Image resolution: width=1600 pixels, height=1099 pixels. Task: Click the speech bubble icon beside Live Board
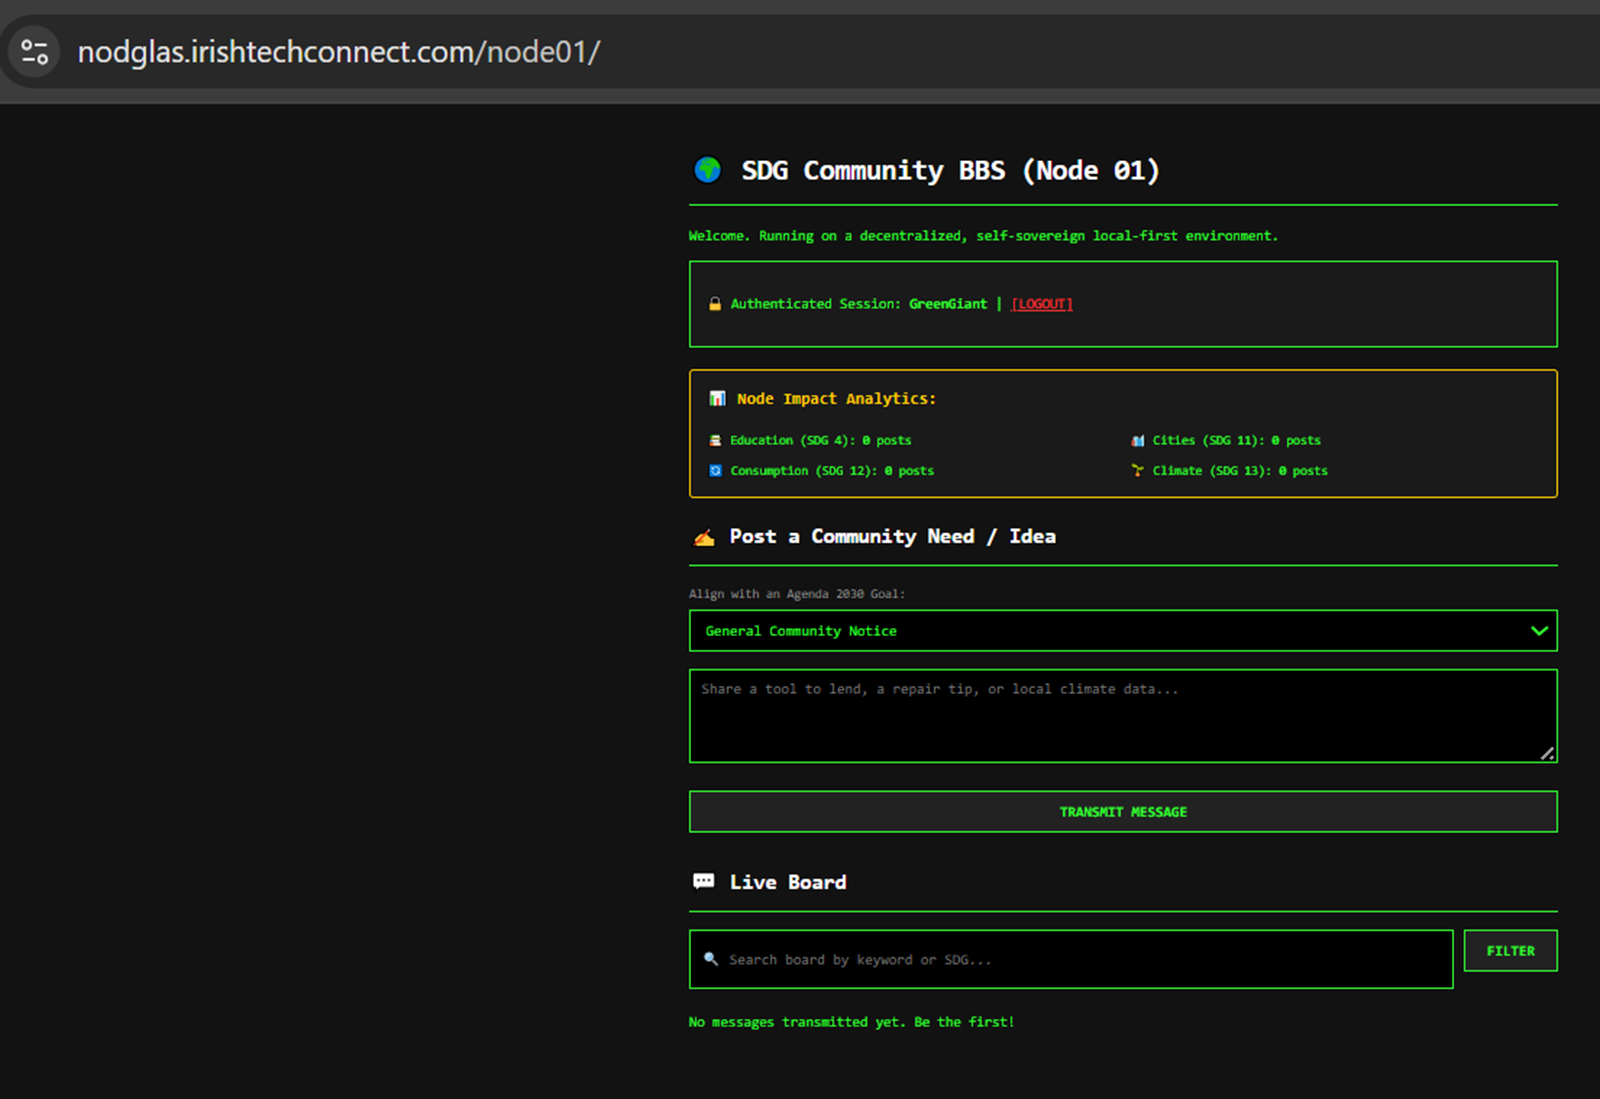pos(704,882)
